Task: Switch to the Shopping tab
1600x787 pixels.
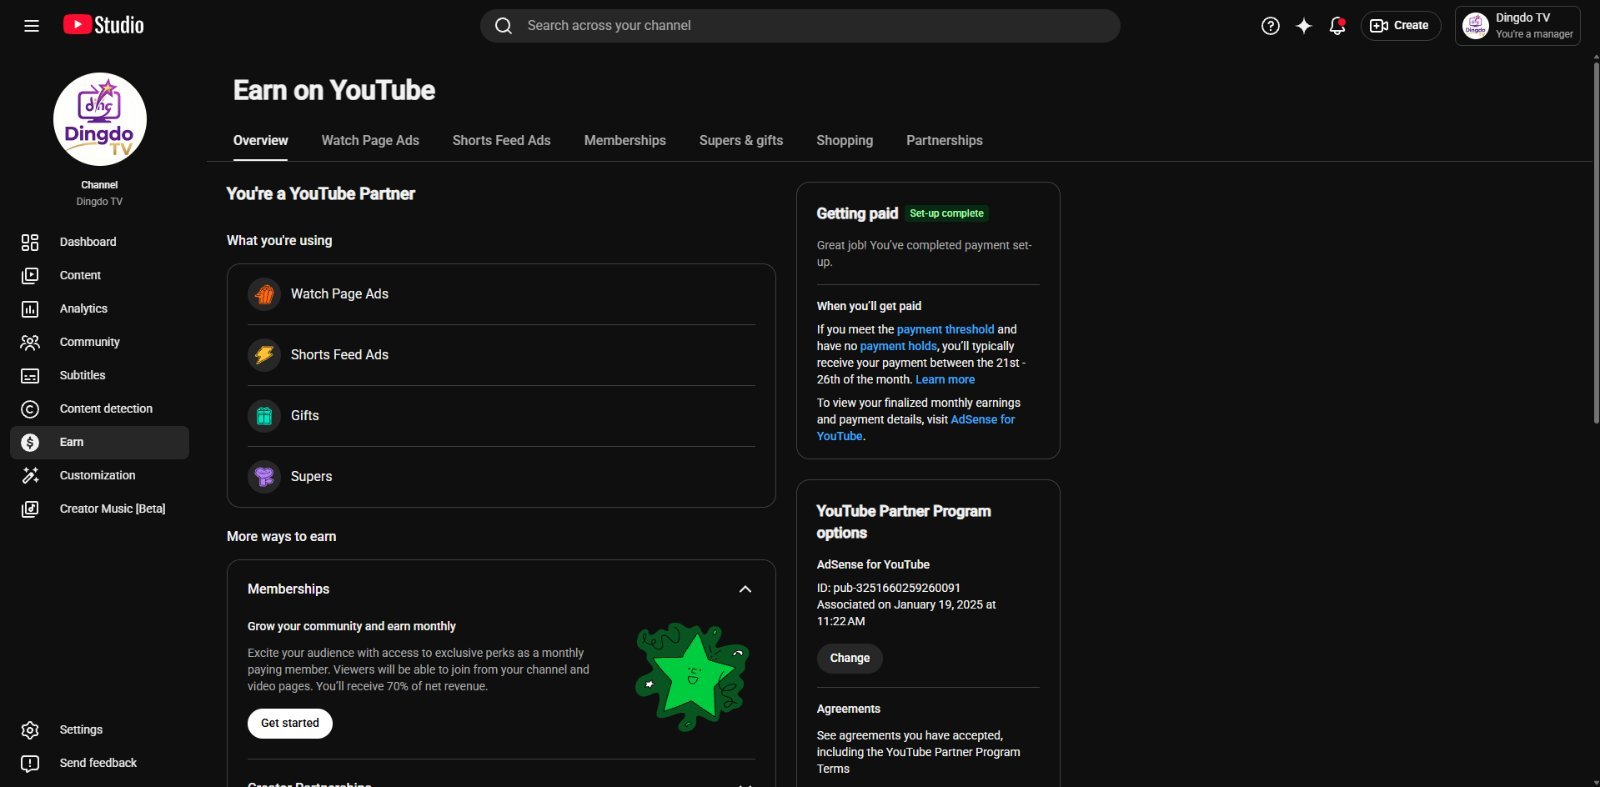Action: click(x=844, y=141)
